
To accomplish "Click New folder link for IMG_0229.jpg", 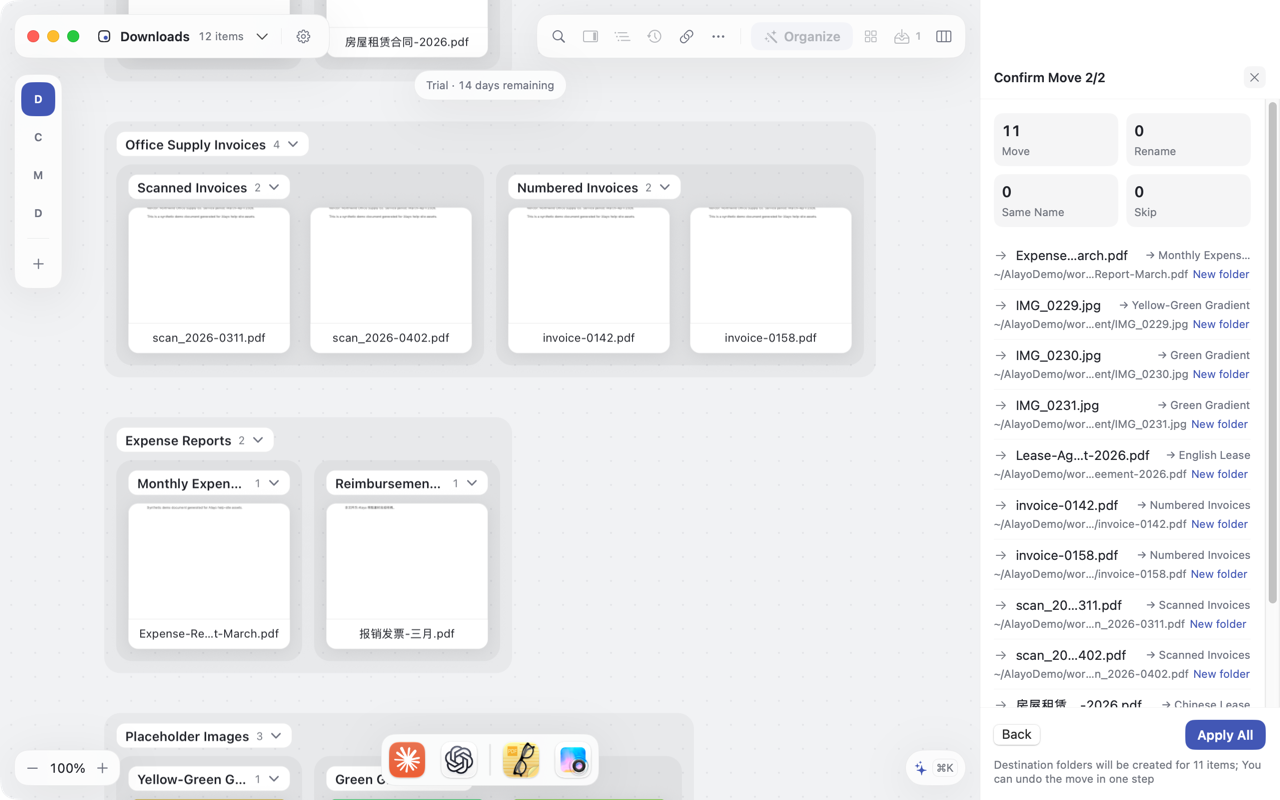I will (x=1221, y=324).
